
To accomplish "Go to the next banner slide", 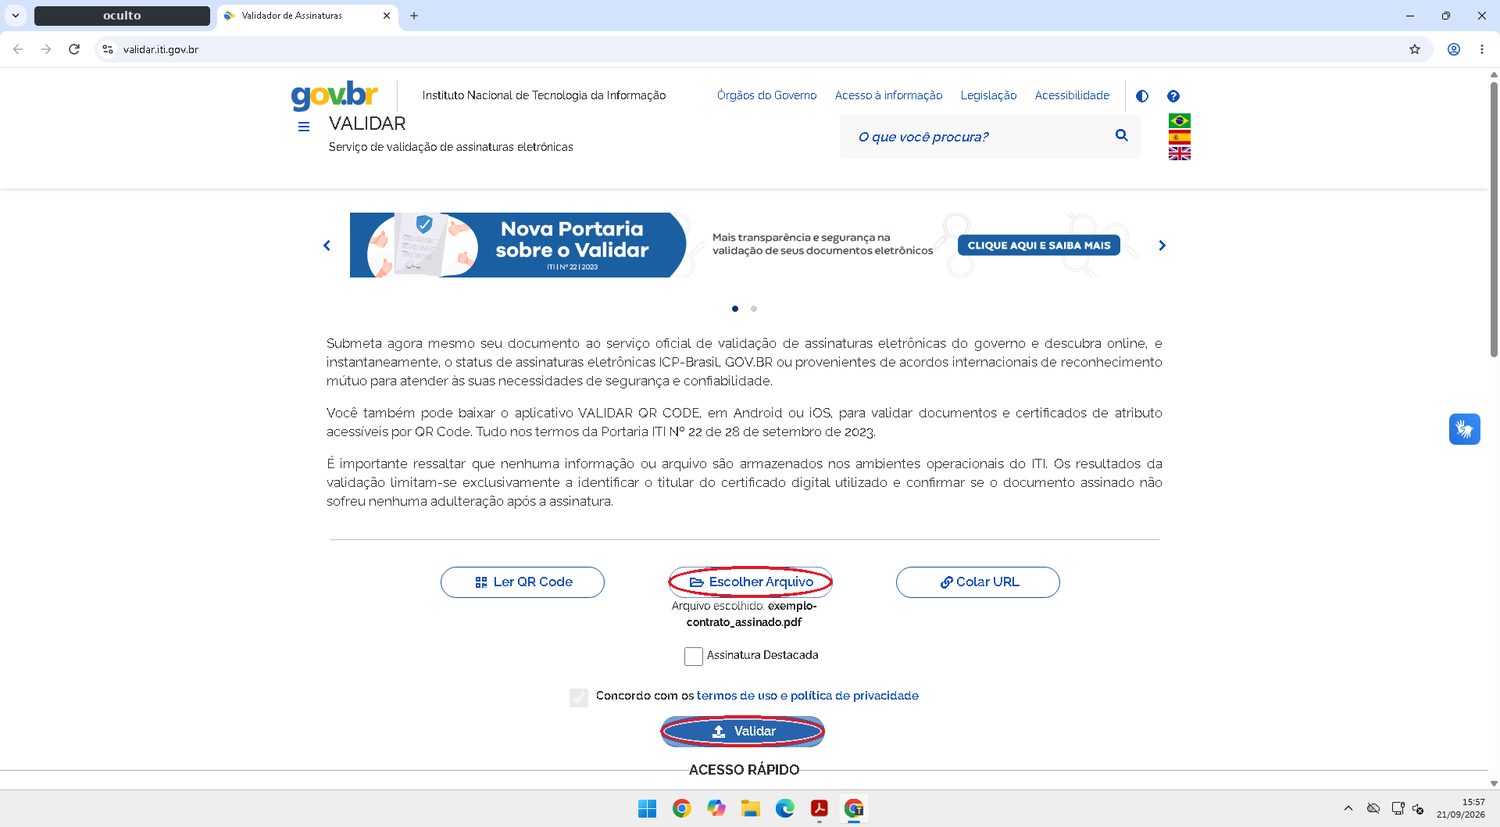I will [x=1162, y=245].
